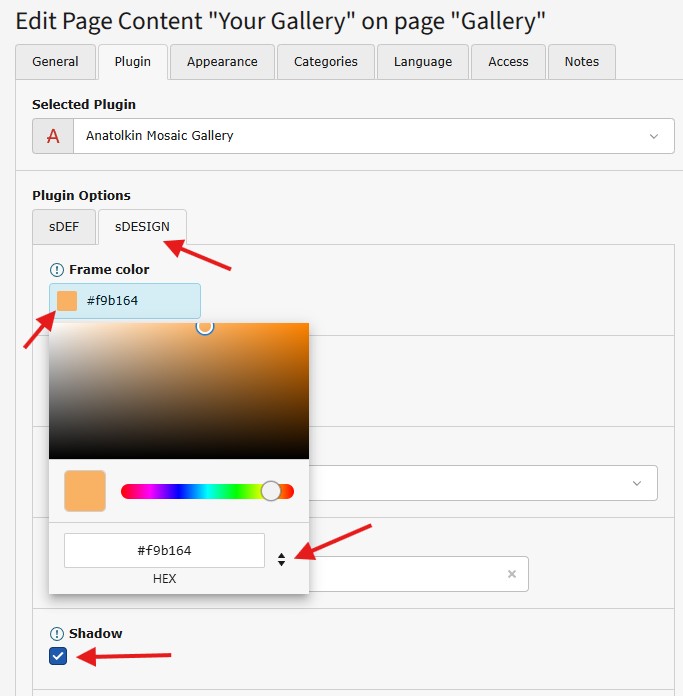The width and height of the screenshot is (683, 696).
Task: Go to the Categories tab
Action: click(x=325, y=62)
